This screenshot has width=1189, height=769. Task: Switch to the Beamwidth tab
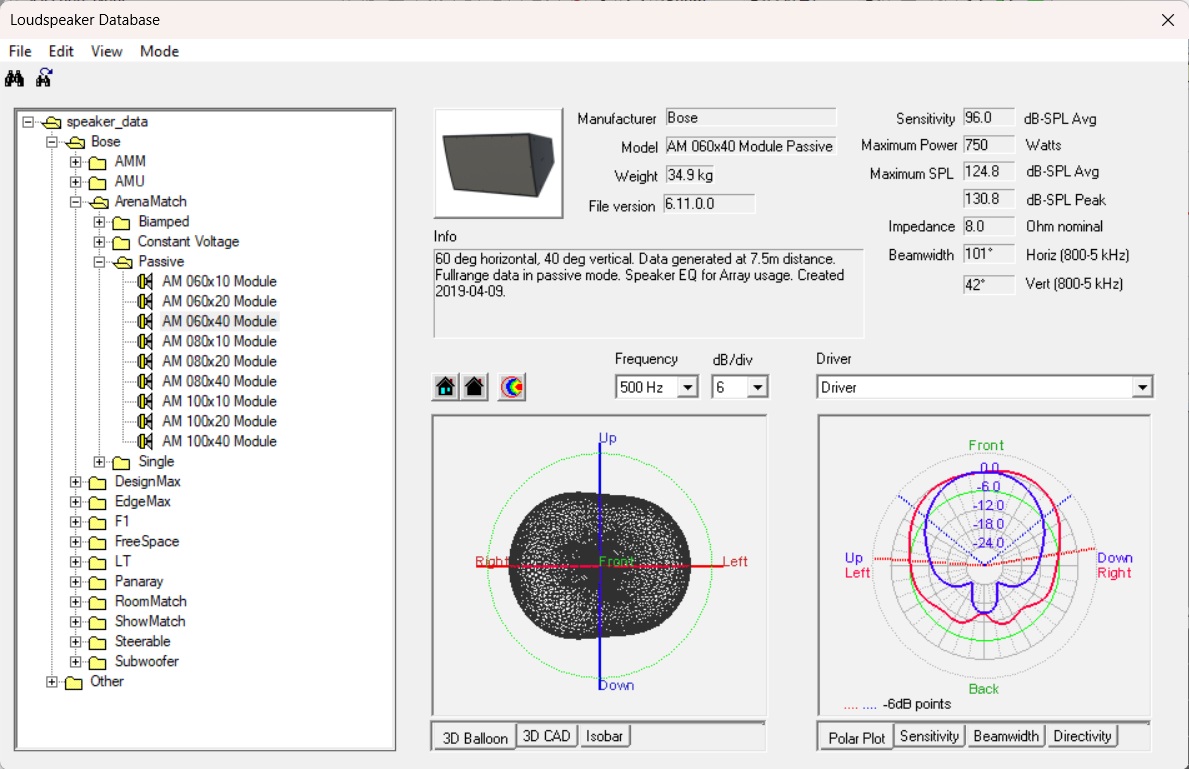[1005, 736]
